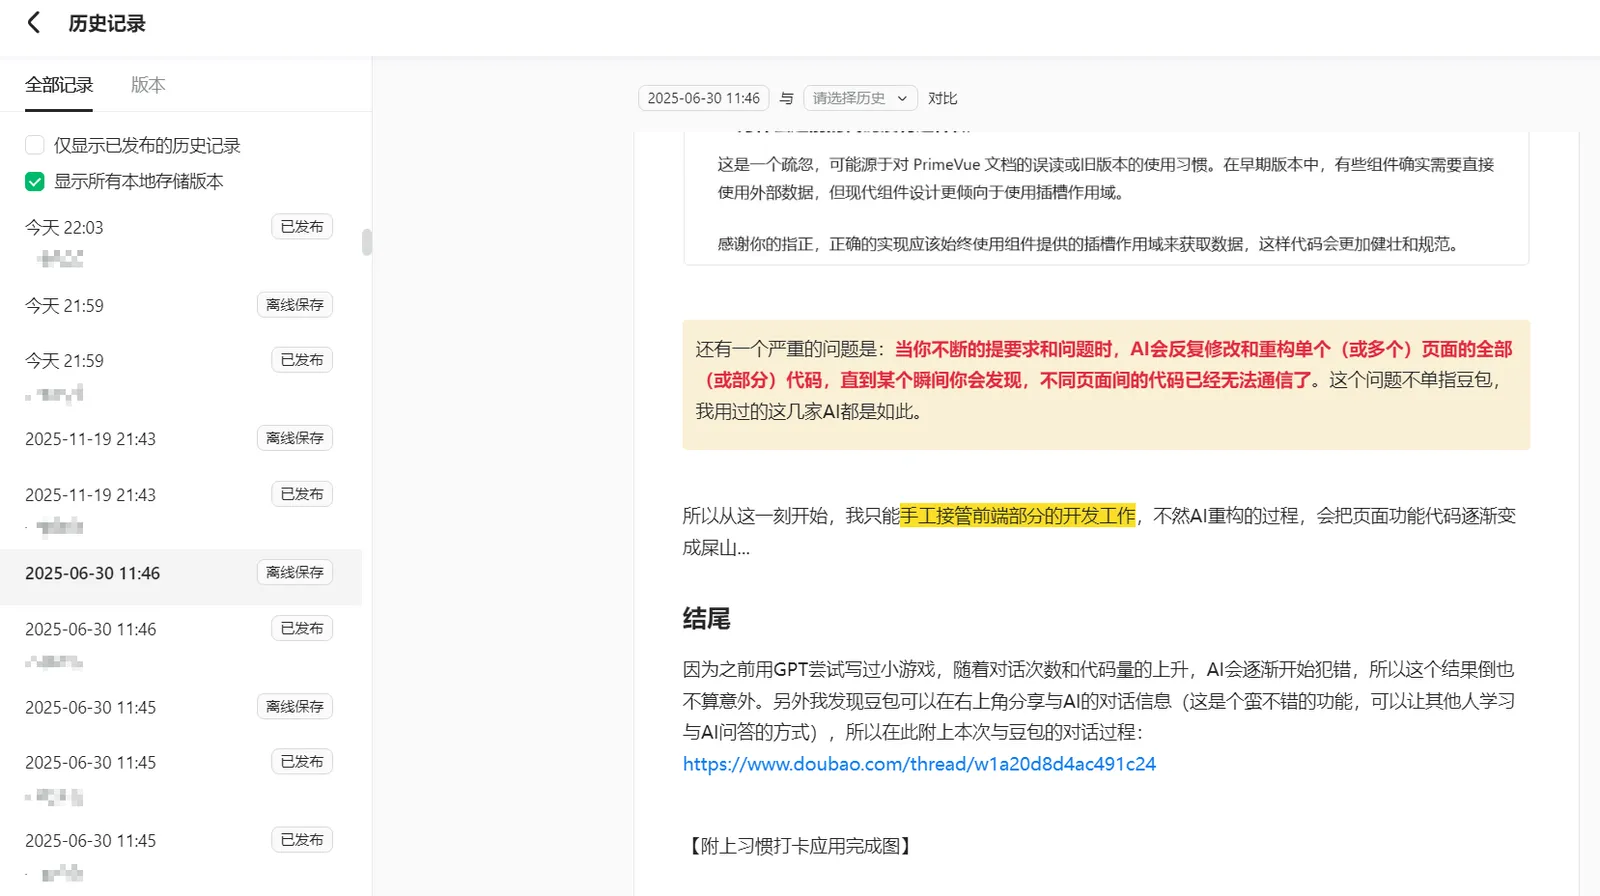Enable 仅显示已发布的历史记录 checkbox
1600x896 pixels.
tap(35, 145)
